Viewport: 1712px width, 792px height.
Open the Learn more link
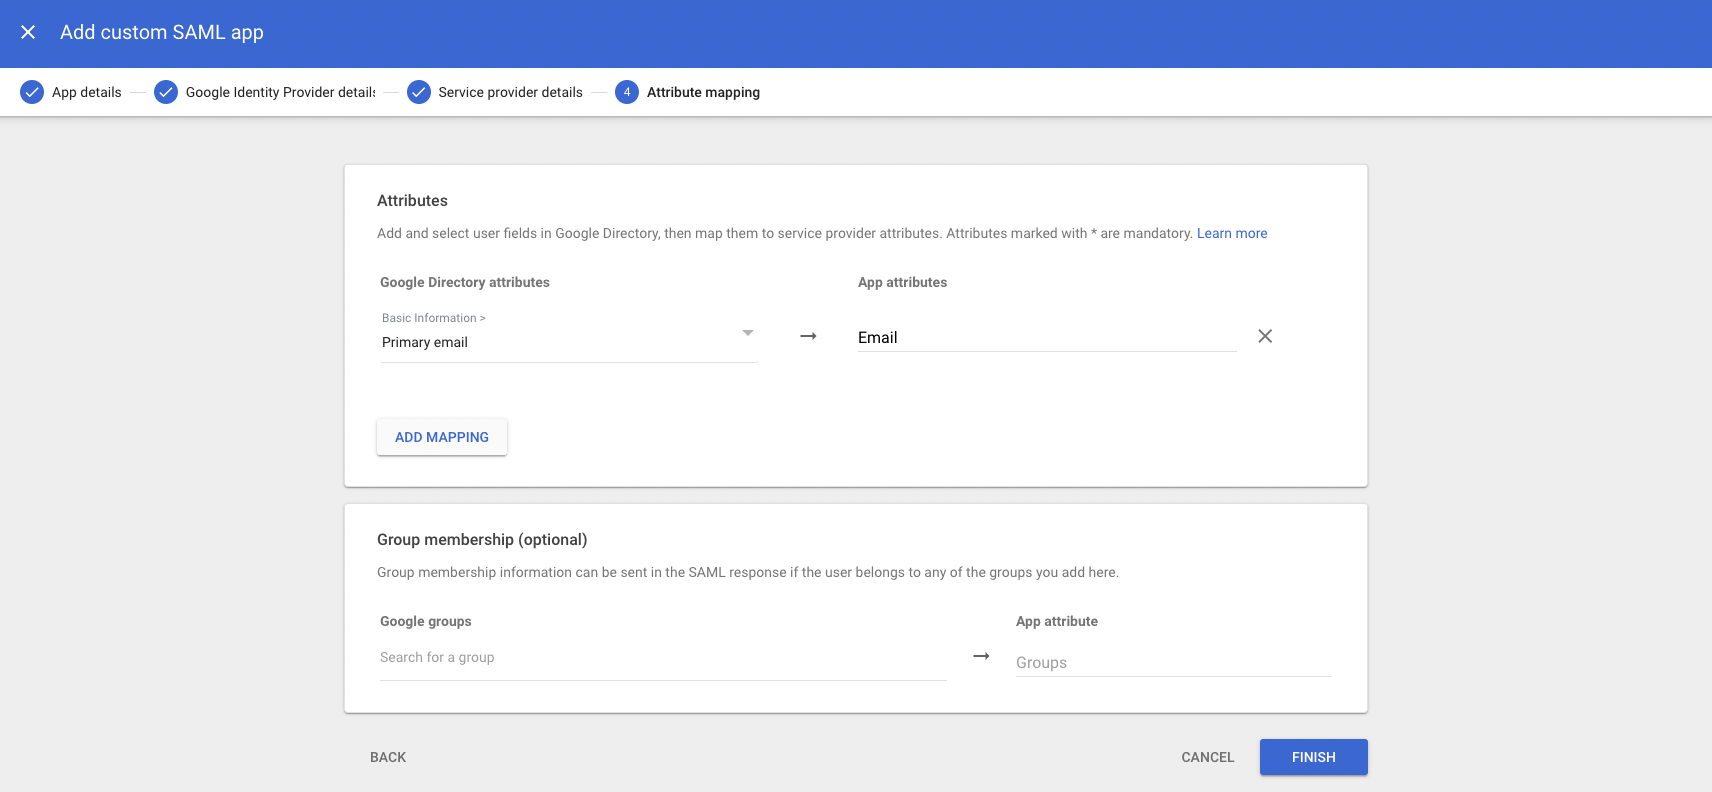pyautogui.click(x=1232, y=233)
